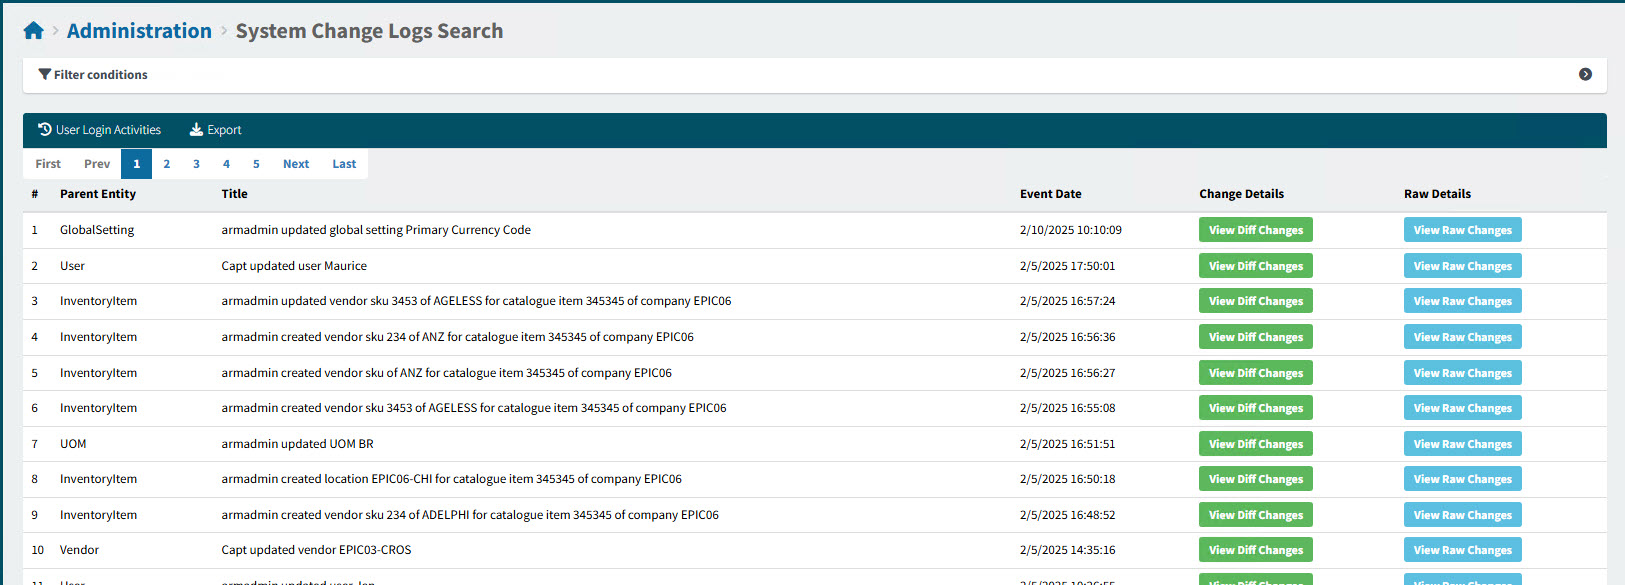Click the Next pagination link
The width and height of the screenshot is (1625, 585).
click(296, 164)
